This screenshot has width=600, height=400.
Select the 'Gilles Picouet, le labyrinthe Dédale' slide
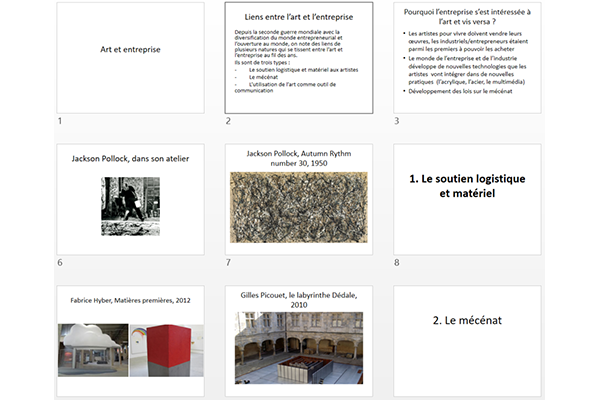(x=299, y=341)
